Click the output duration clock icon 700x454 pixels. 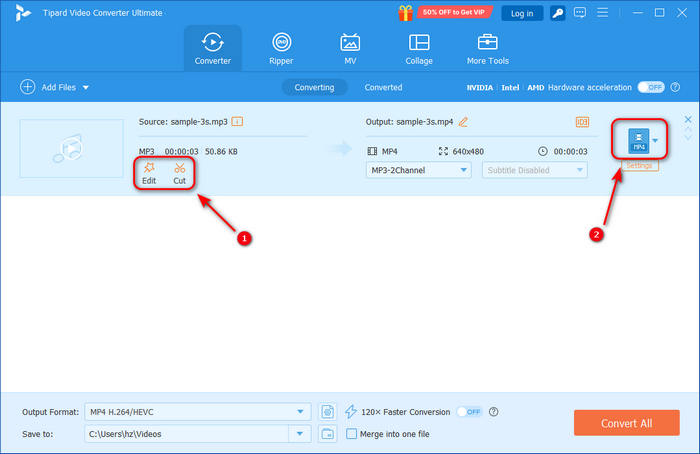[542, 151]
